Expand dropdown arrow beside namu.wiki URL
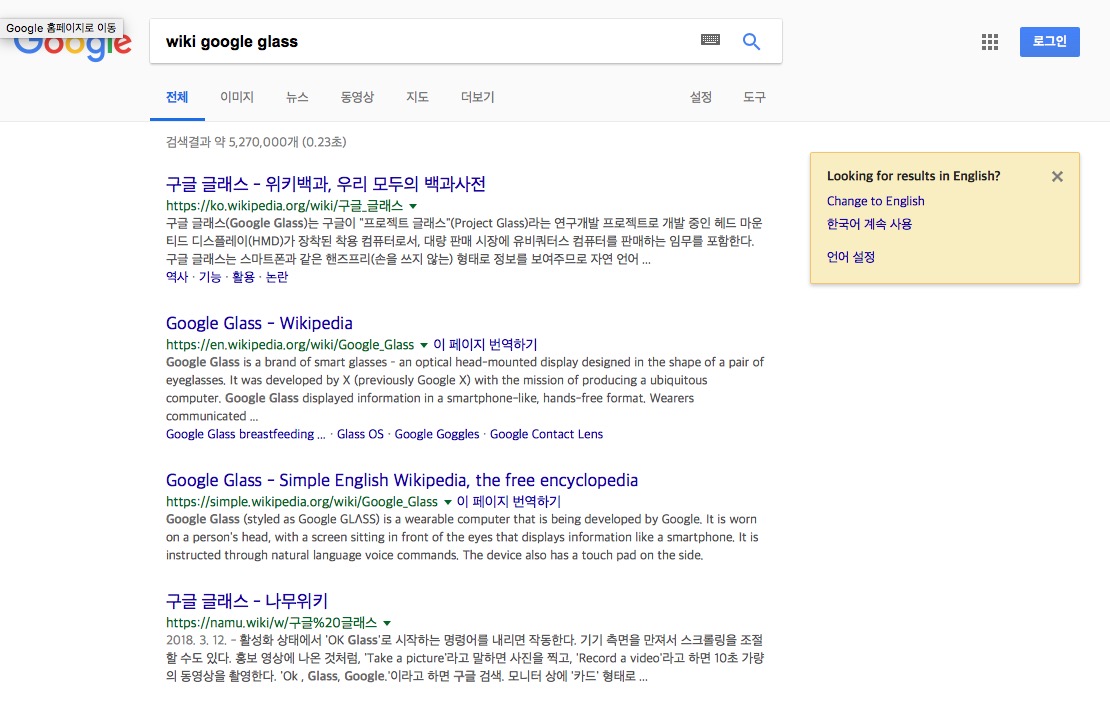The width and height of the screenshot is (1110, 703). click(x=387, y=624)
